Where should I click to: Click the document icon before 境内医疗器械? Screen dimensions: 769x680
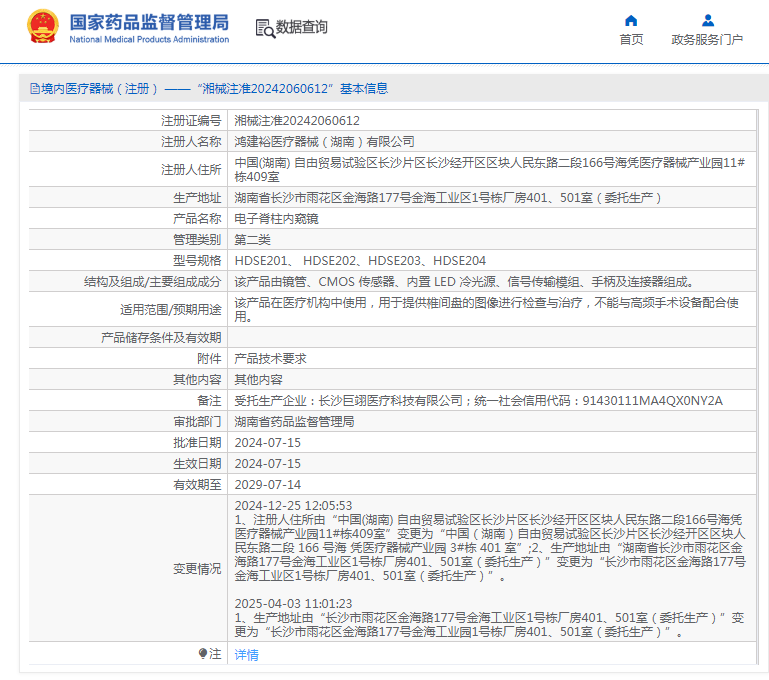34,88
